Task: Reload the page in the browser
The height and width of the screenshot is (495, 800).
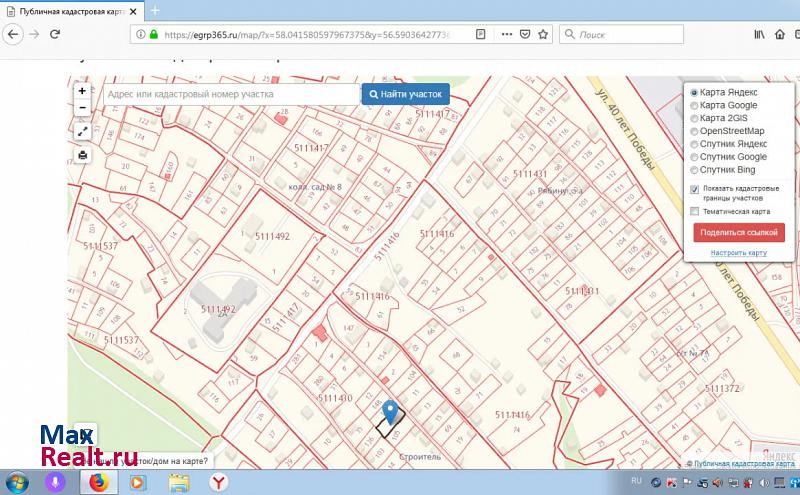Action: point(54,34)
